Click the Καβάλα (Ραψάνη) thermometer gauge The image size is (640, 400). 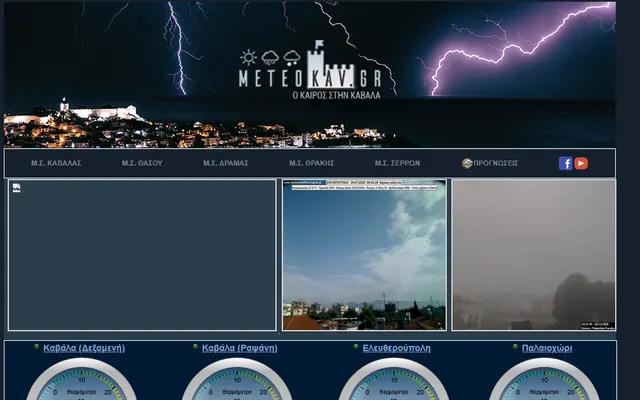click(x=237, y=380)
